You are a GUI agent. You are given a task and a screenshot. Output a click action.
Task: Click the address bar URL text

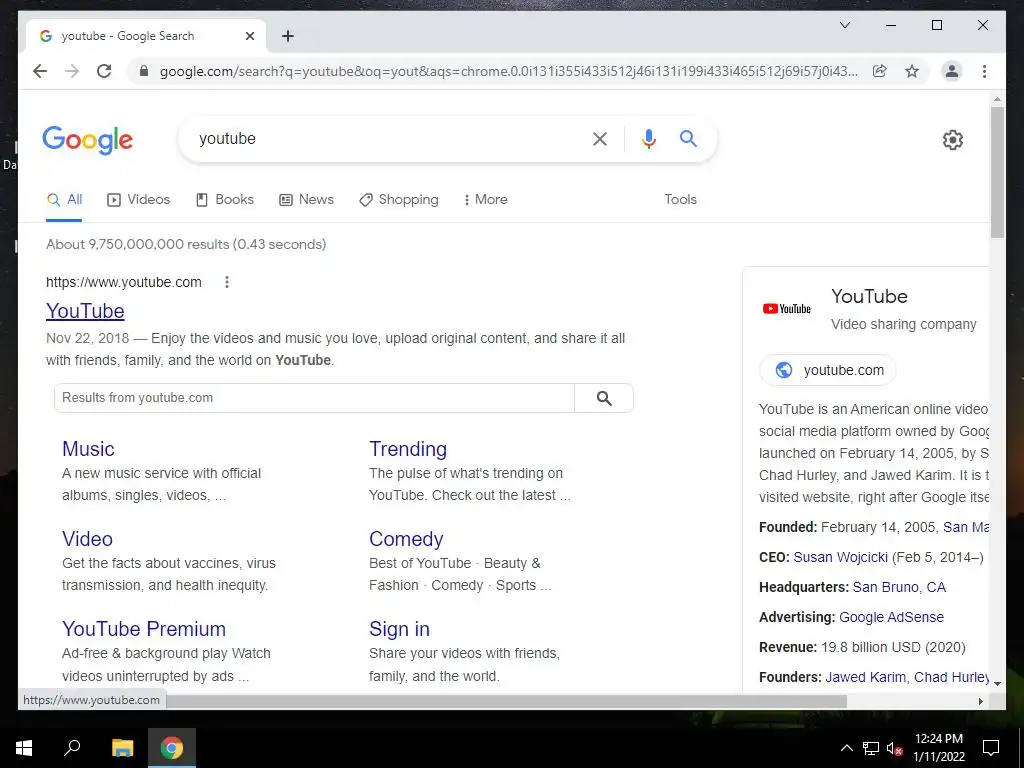tap(509, 71)
